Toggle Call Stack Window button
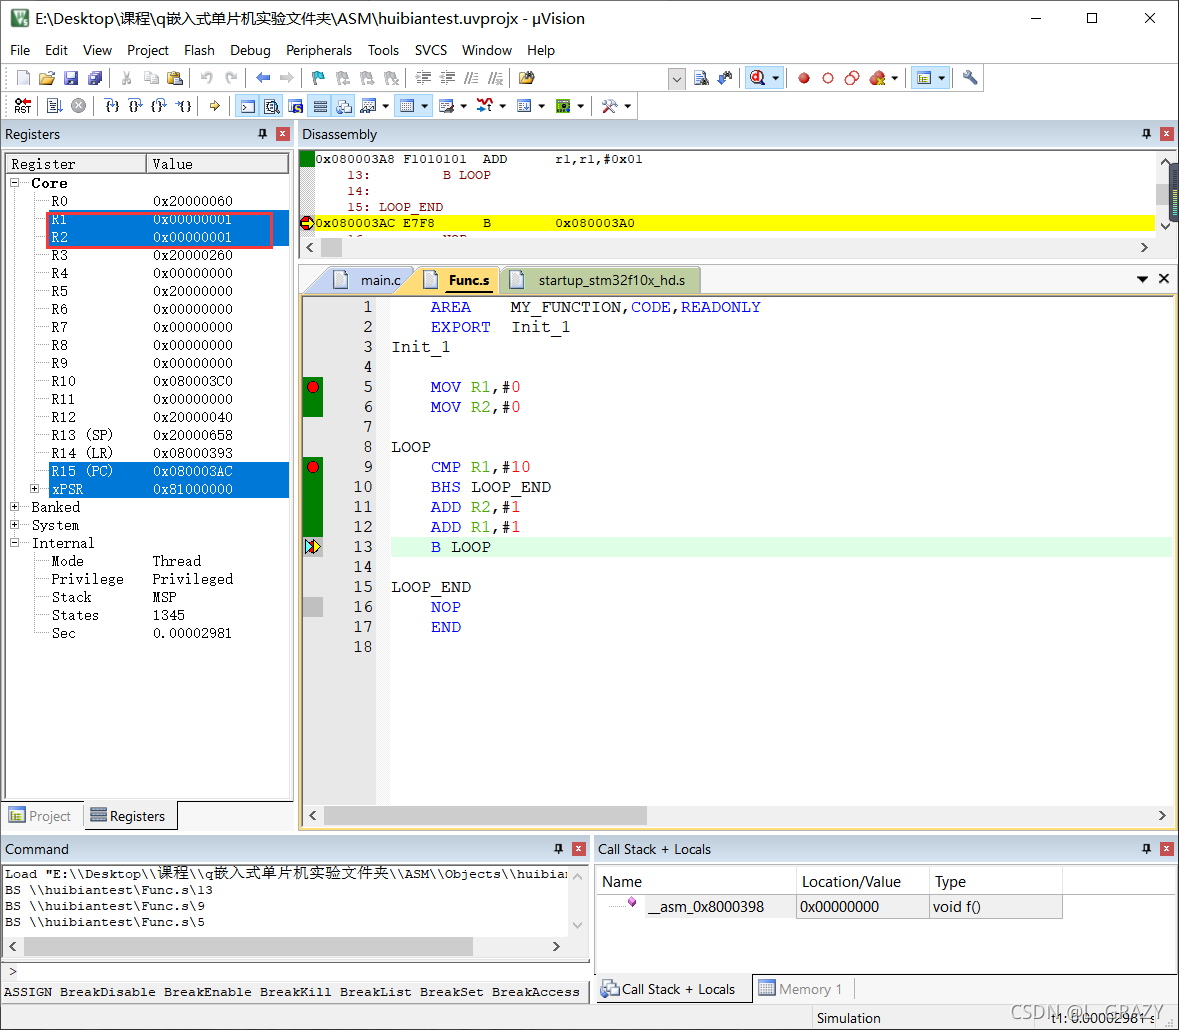Image resolution: width=1179 pixels, height=1030 pixels. [x=344, y=106]
